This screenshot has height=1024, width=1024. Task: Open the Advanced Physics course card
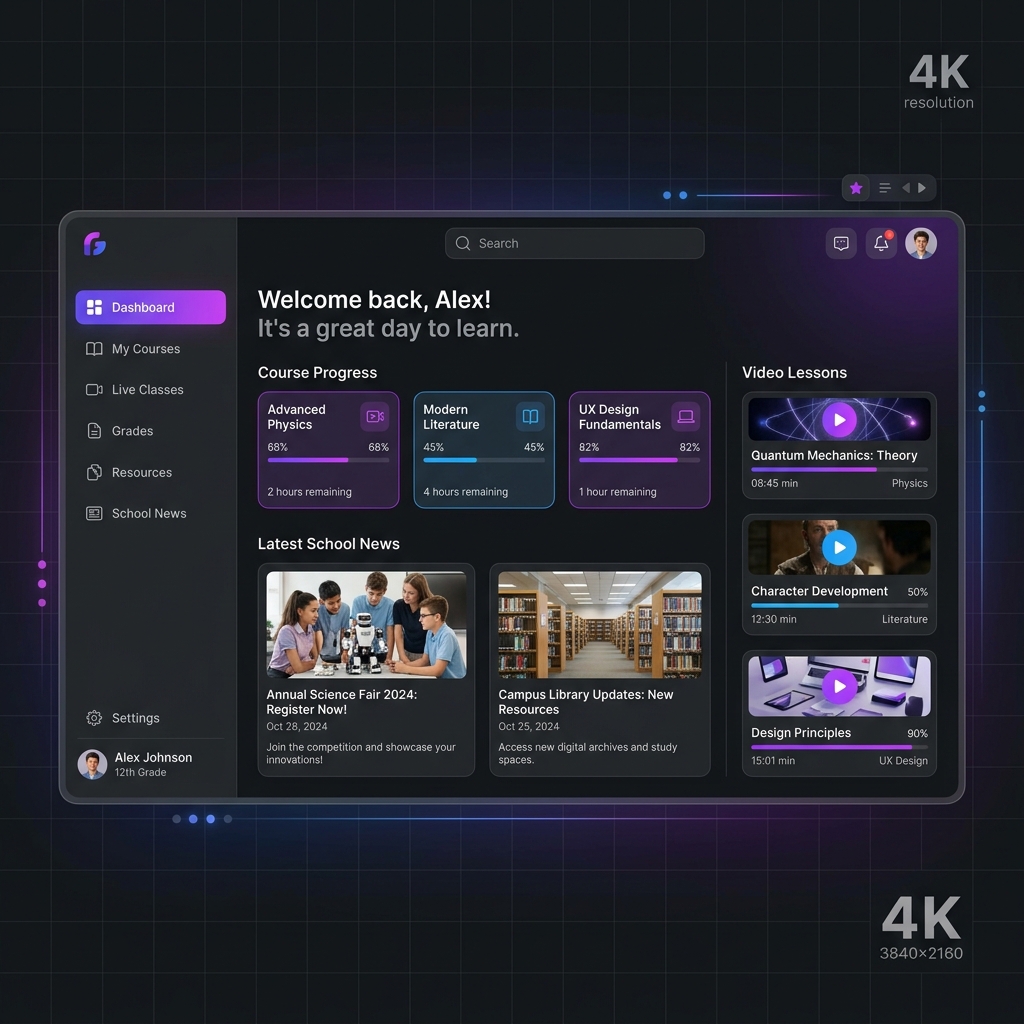point(328,450)
